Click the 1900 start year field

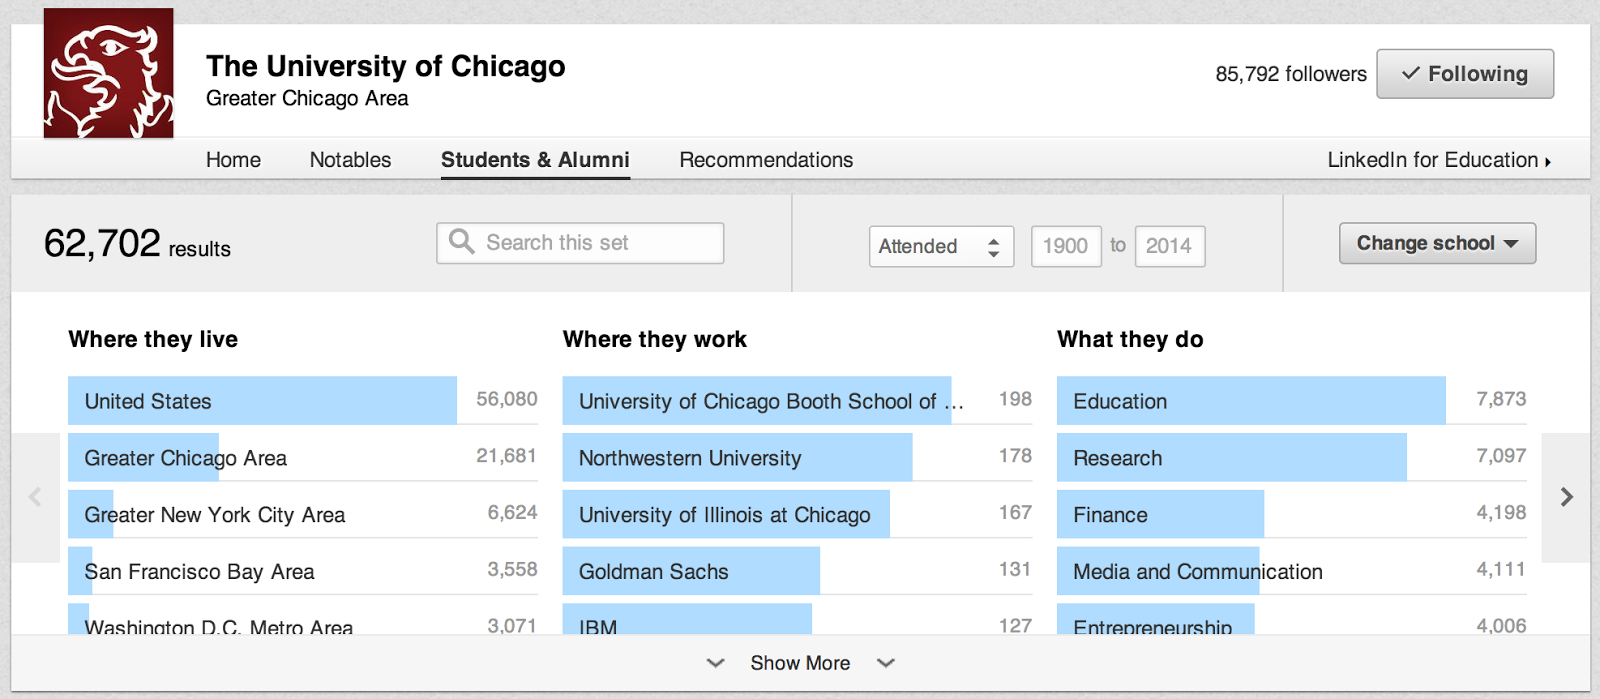point(1065,246)
